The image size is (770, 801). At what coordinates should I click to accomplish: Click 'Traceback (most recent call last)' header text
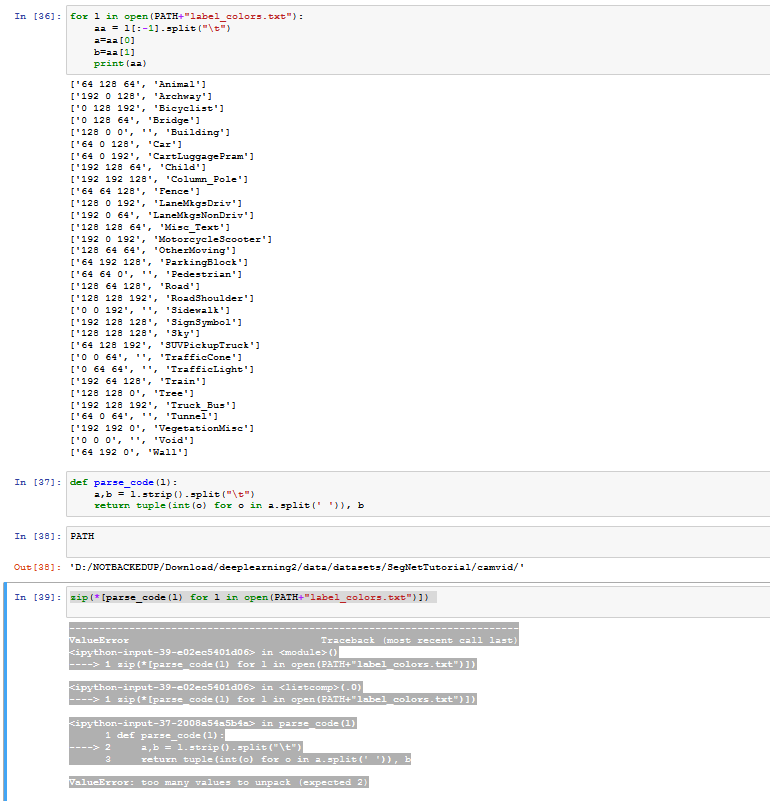[x=418, y=639]
